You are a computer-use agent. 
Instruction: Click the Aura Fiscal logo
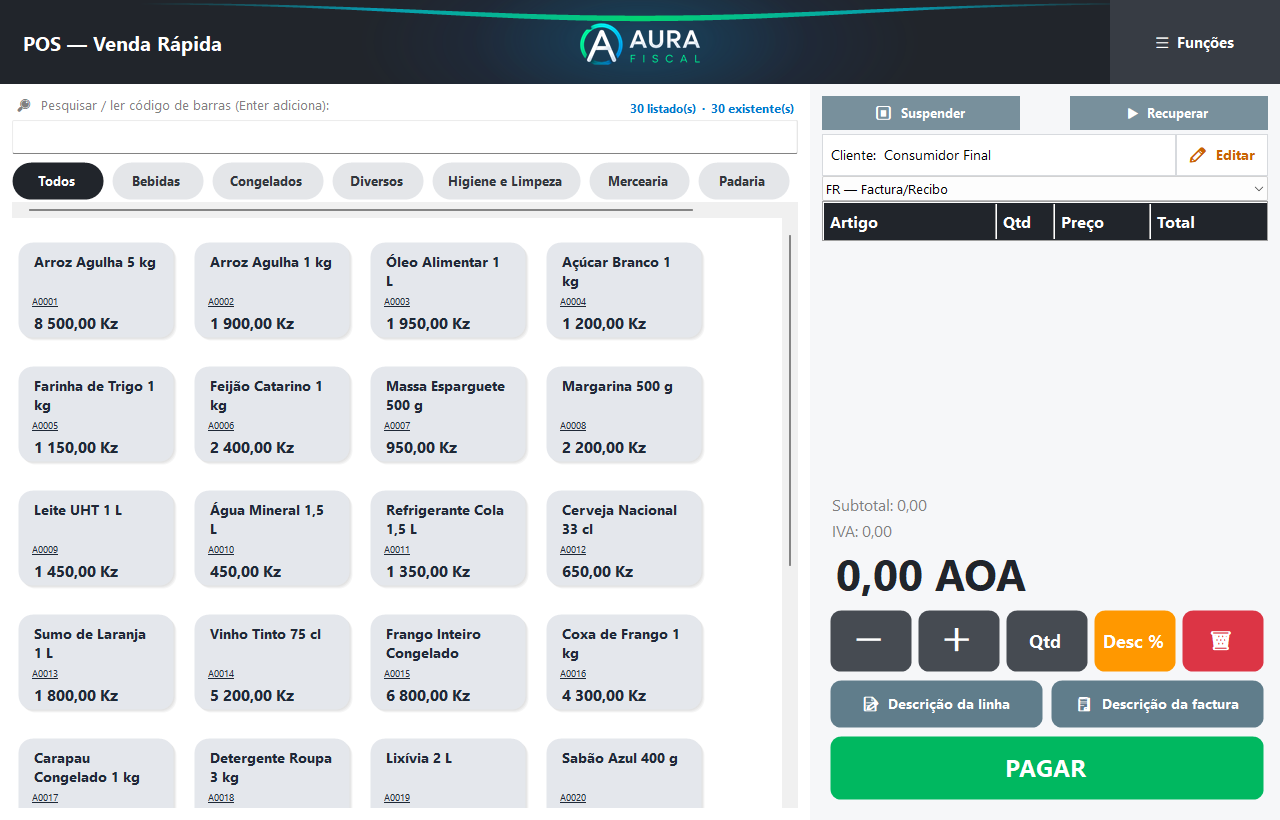point(640,44)
